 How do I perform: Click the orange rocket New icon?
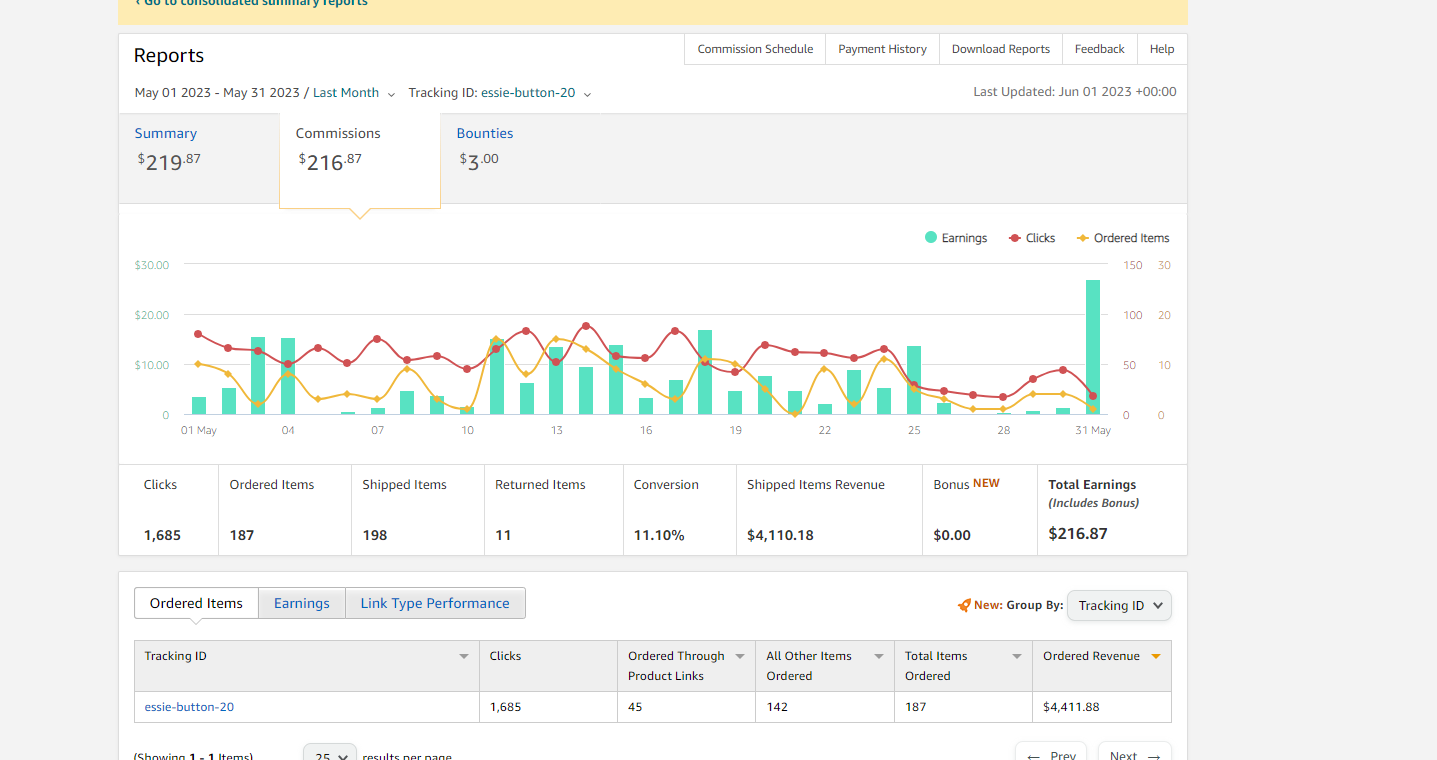[964, 605]
